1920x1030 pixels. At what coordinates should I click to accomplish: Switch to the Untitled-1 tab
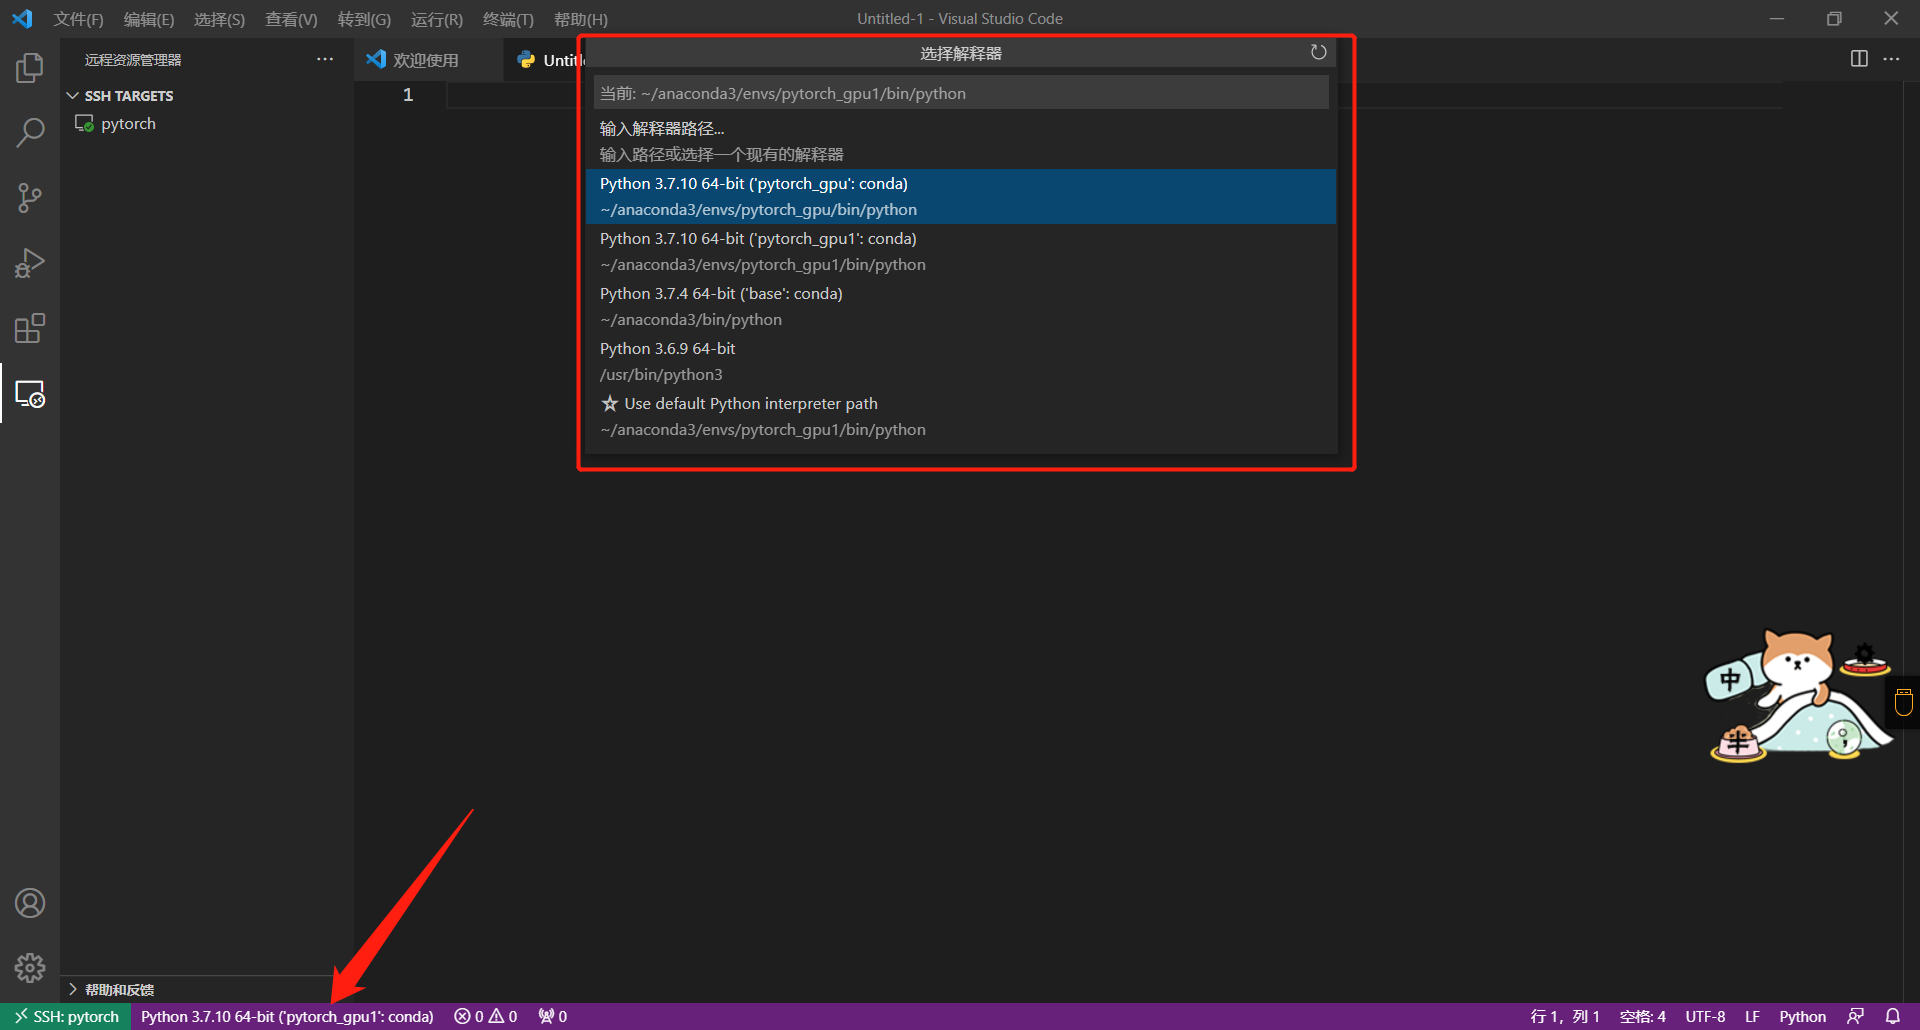546,60
